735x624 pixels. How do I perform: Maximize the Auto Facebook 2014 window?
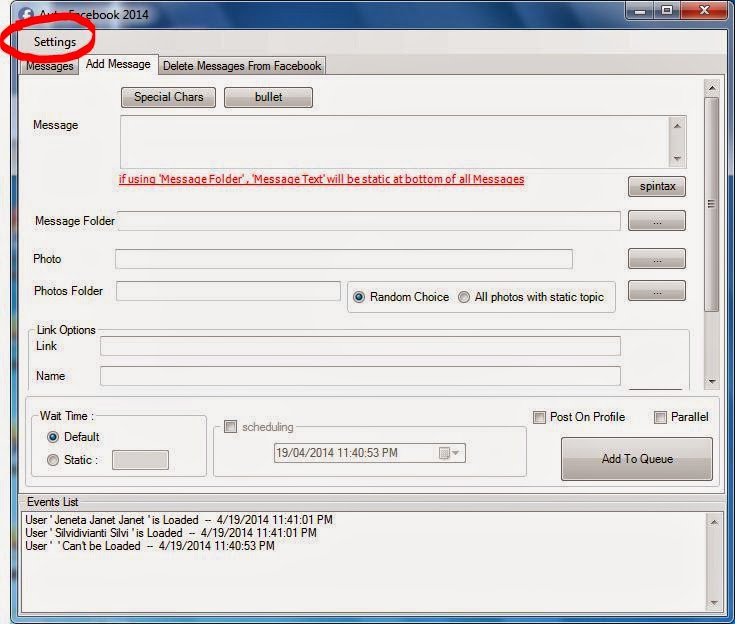(667, 10)
